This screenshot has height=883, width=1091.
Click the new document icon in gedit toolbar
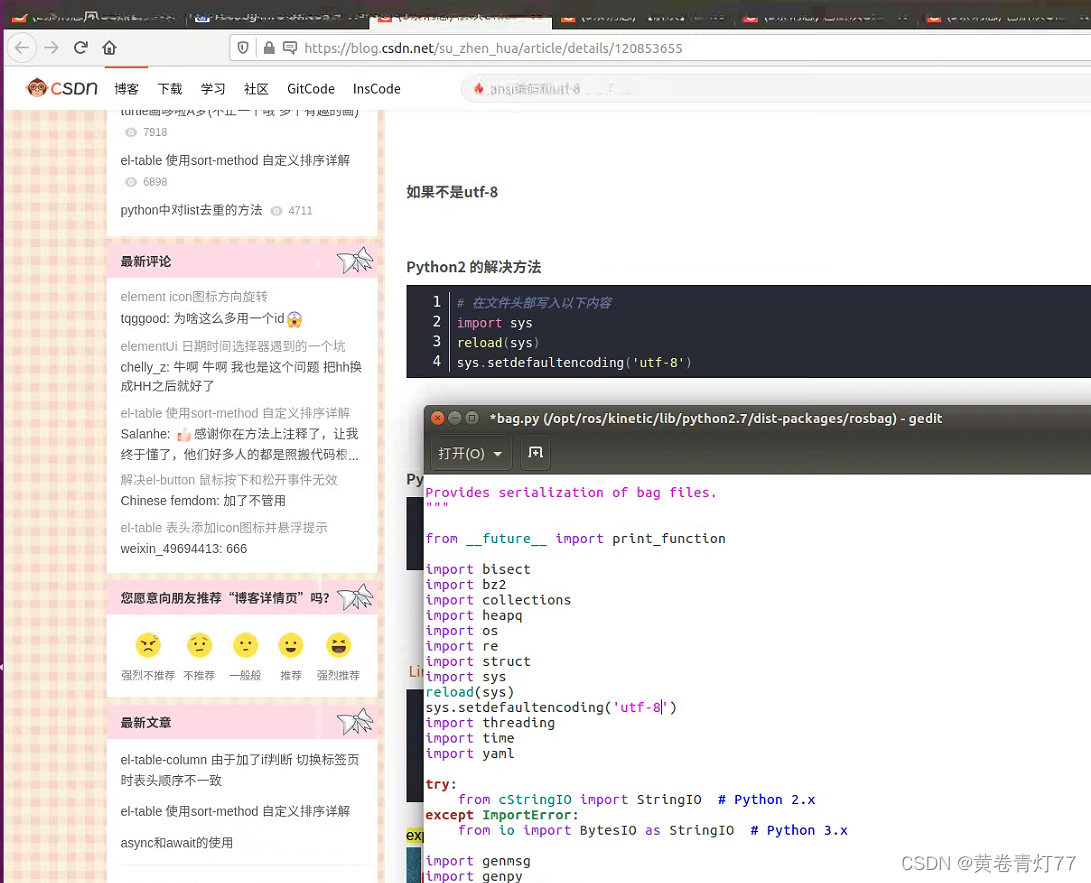coord(535,453)
